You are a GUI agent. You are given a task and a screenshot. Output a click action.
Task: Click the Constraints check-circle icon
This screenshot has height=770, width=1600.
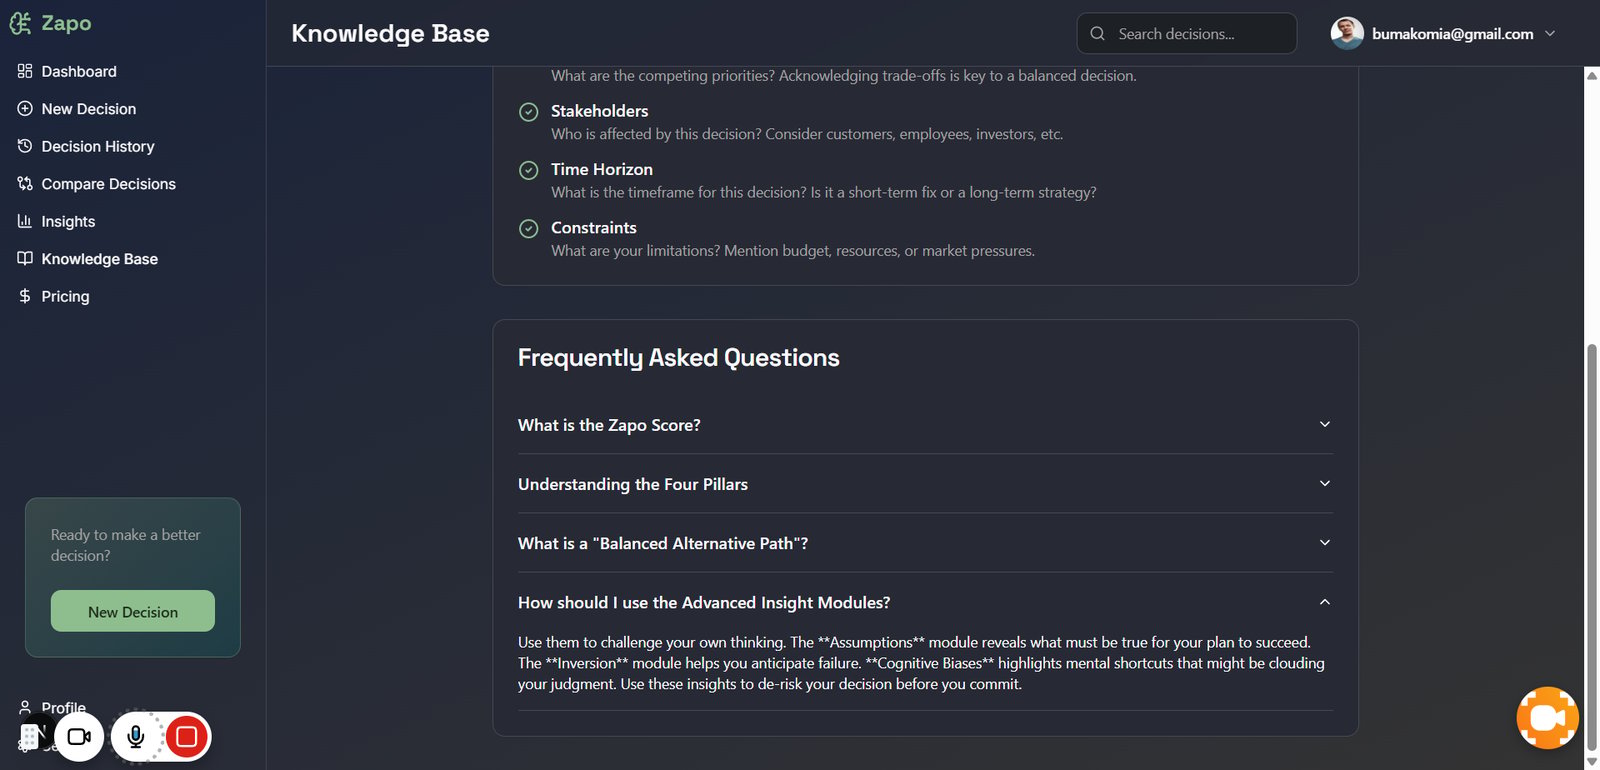pyautogui.click(x=529, y=229)
